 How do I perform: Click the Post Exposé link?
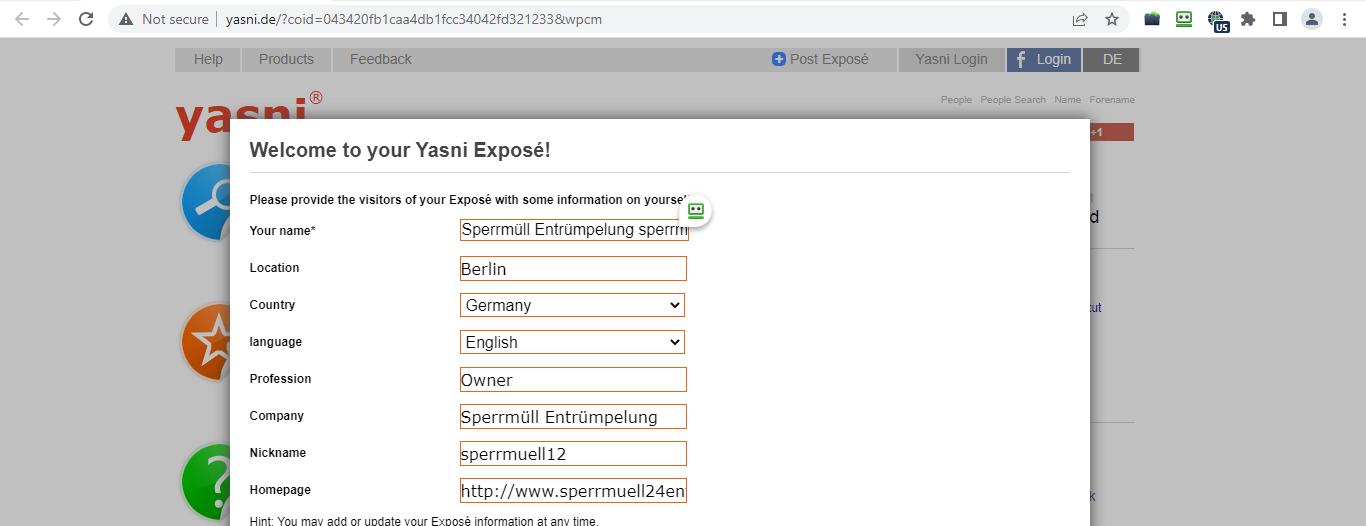[820, 59]
